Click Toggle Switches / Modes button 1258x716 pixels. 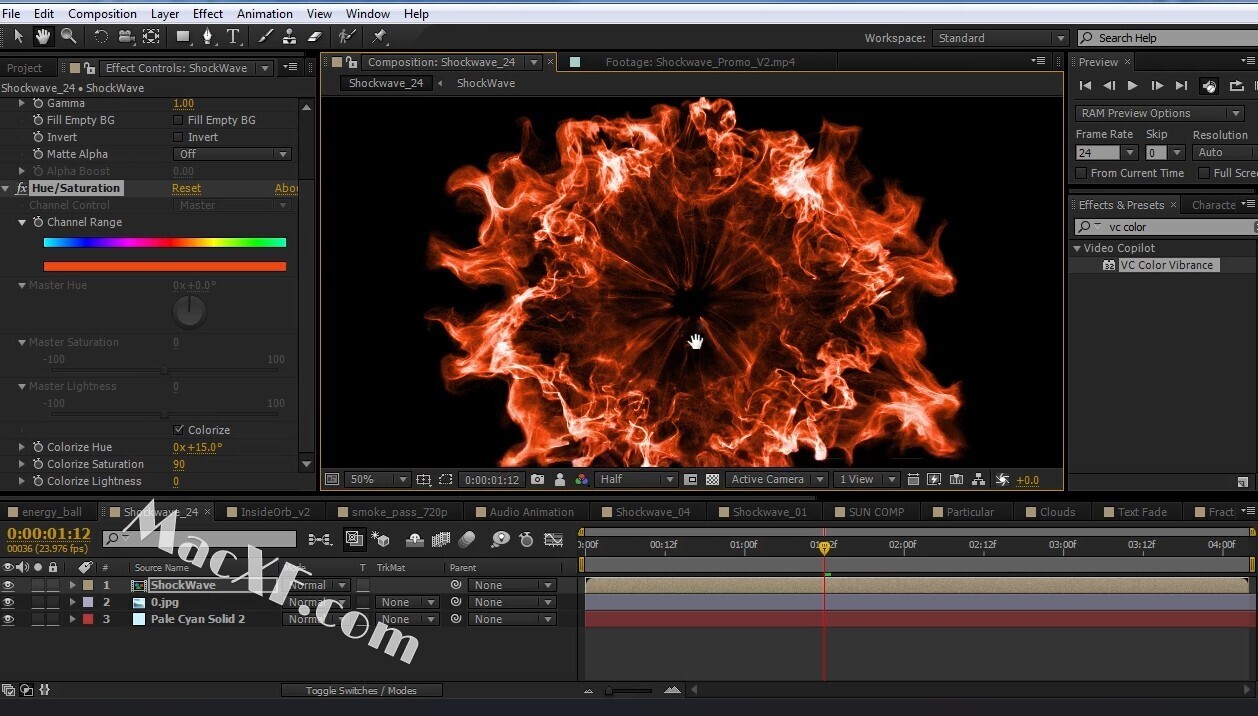361,690
